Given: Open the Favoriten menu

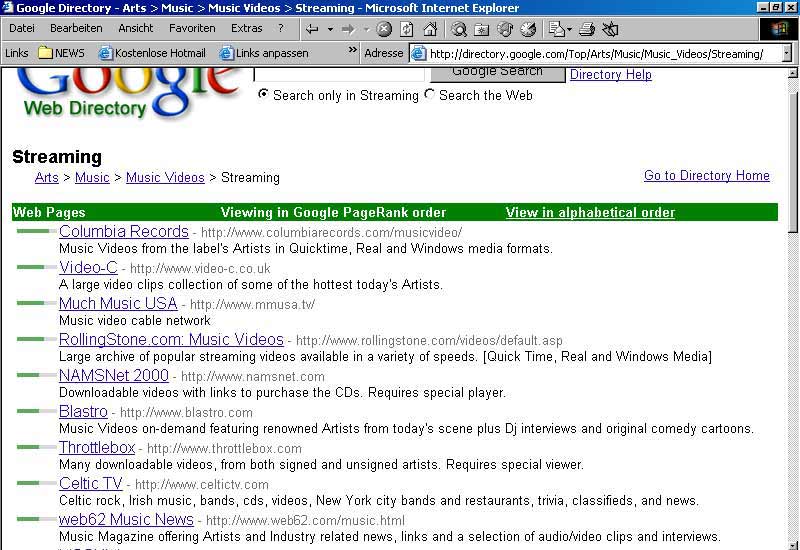Looking at the screenshot, I should [192, 29].
